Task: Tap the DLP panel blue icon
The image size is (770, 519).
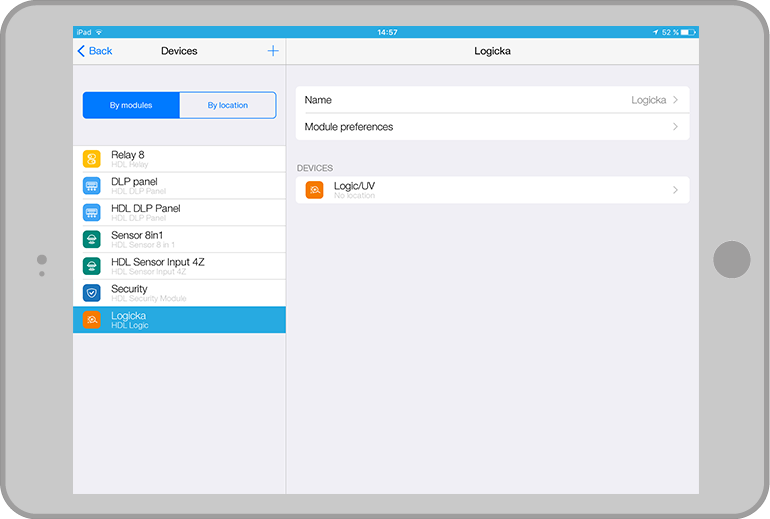Action: 92,186
